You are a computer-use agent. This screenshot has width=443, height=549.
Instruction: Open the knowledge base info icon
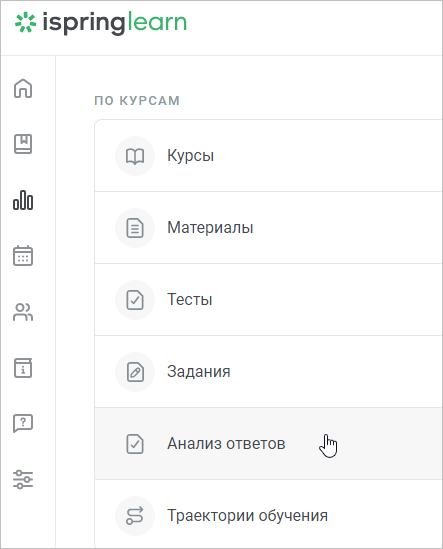(23, 368)
